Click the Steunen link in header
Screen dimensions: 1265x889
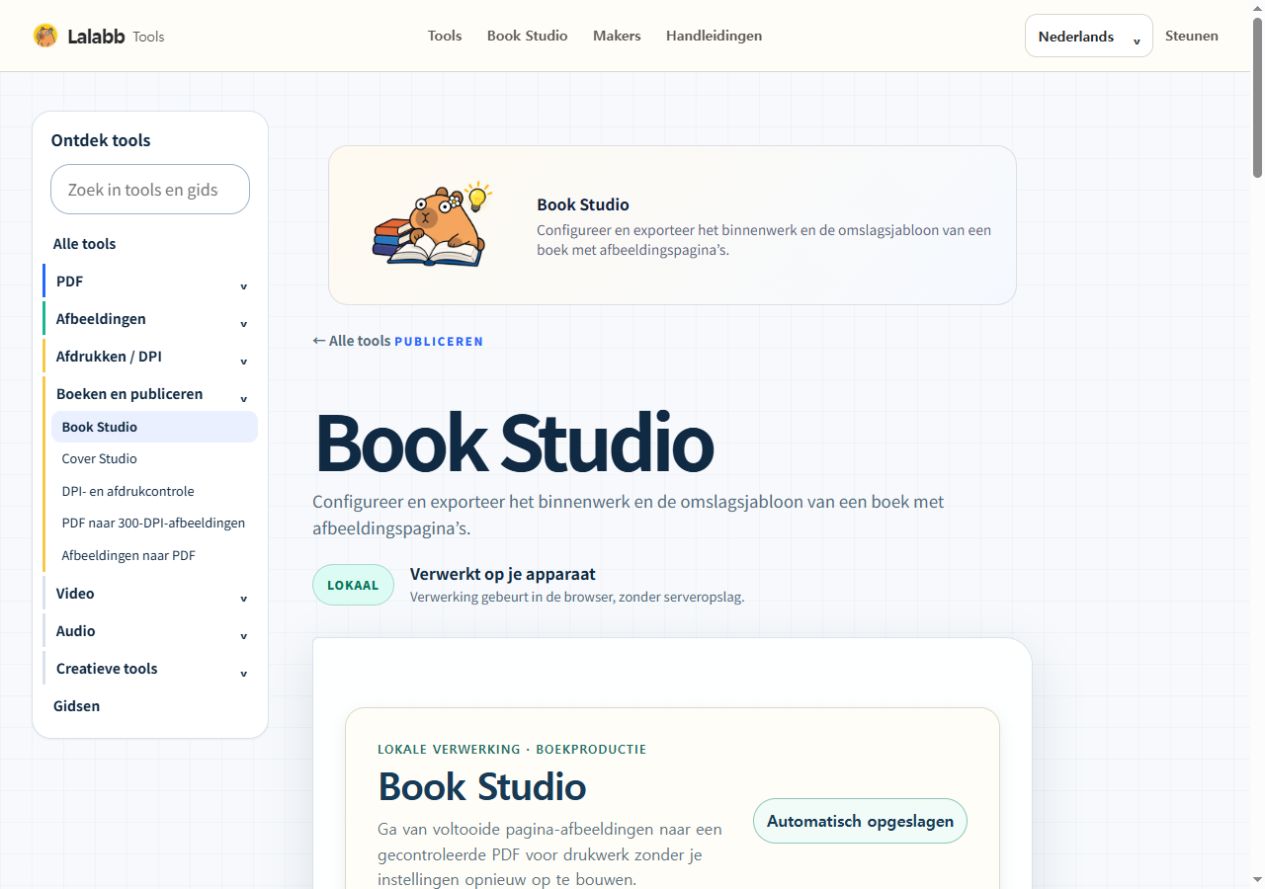pos(1192,36)
